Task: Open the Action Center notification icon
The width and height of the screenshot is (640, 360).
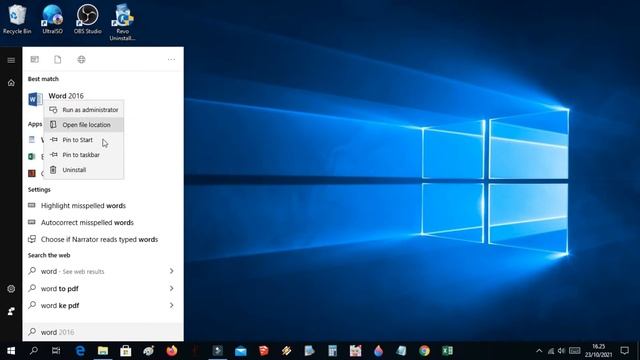Action: [624, 351]
